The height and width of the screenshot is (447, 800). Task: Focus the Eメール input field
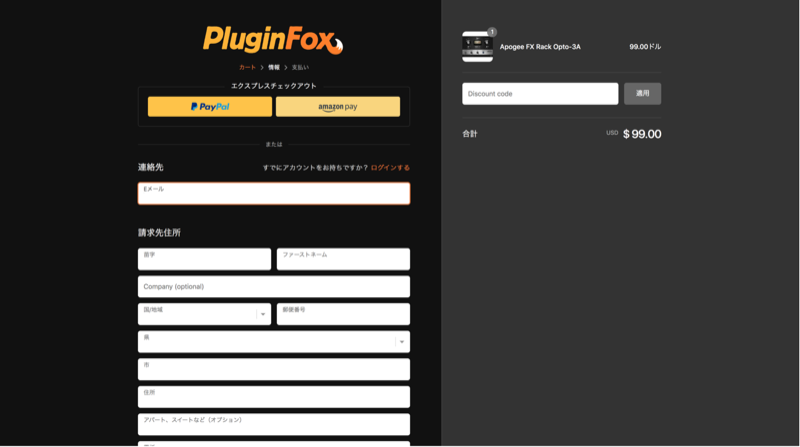[274, 193]
